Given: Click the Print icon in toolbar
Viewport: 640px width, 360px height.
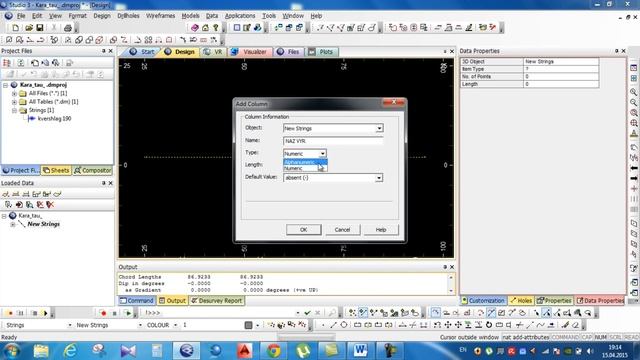Looking at the screenshot, I should 68,28.
